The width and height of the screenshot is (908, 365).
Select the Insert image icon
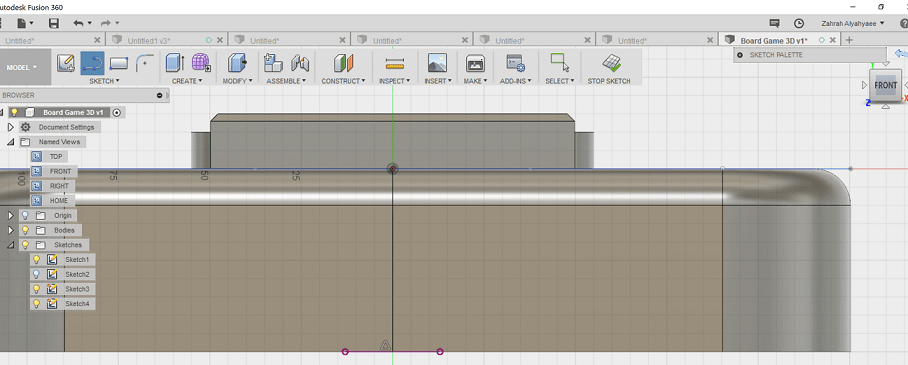437,63
